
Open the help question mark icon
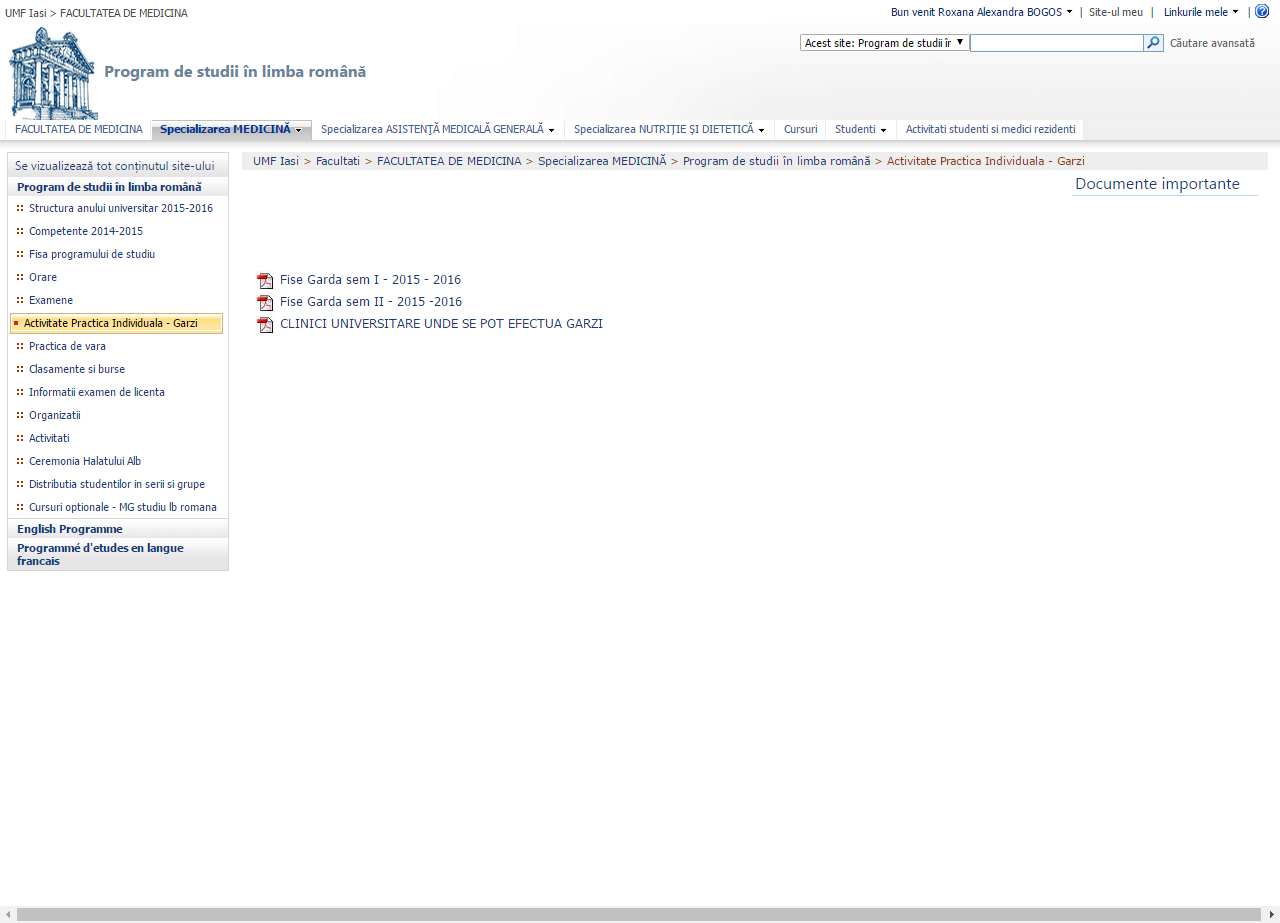[1262, 11]
